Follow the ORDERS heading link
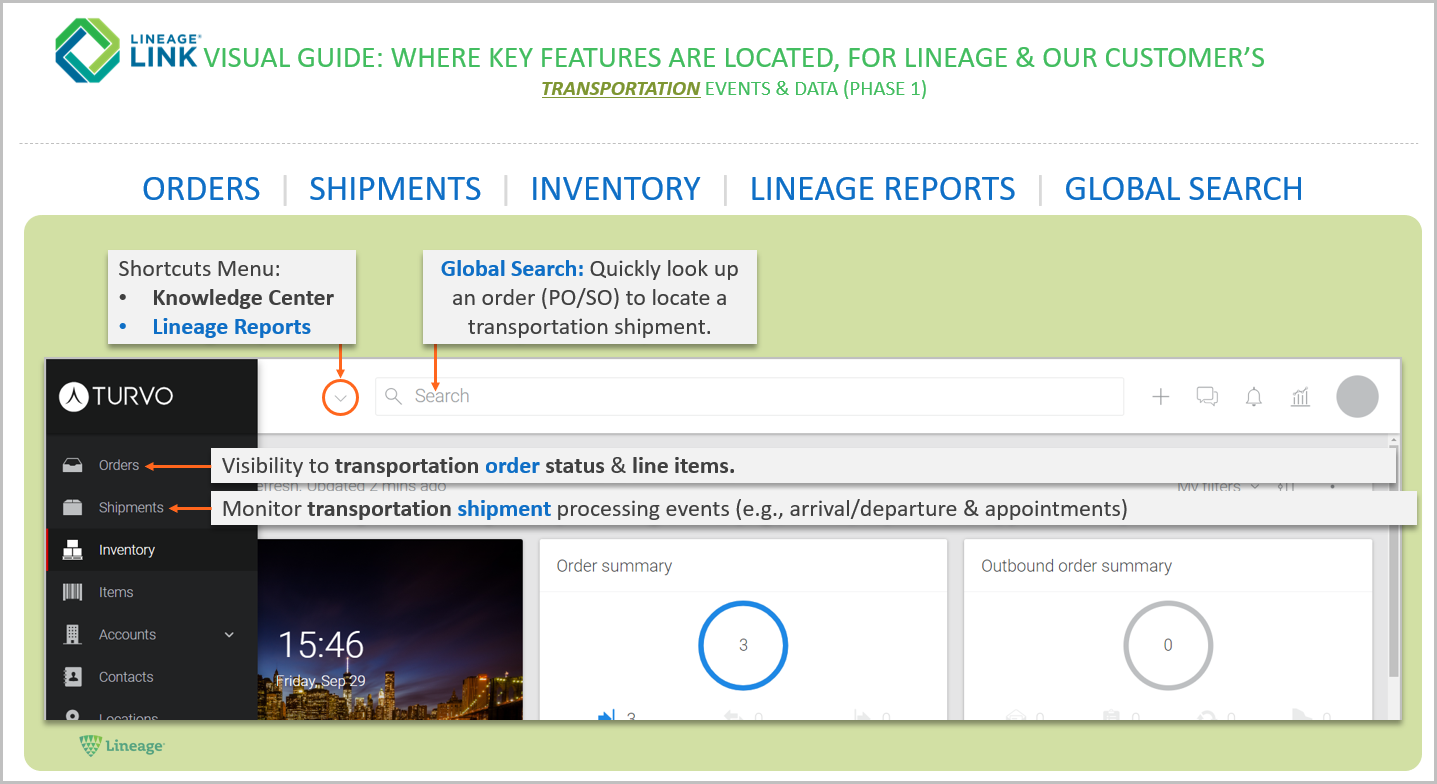The image size is (1437, 784). [x=201, y=189]
